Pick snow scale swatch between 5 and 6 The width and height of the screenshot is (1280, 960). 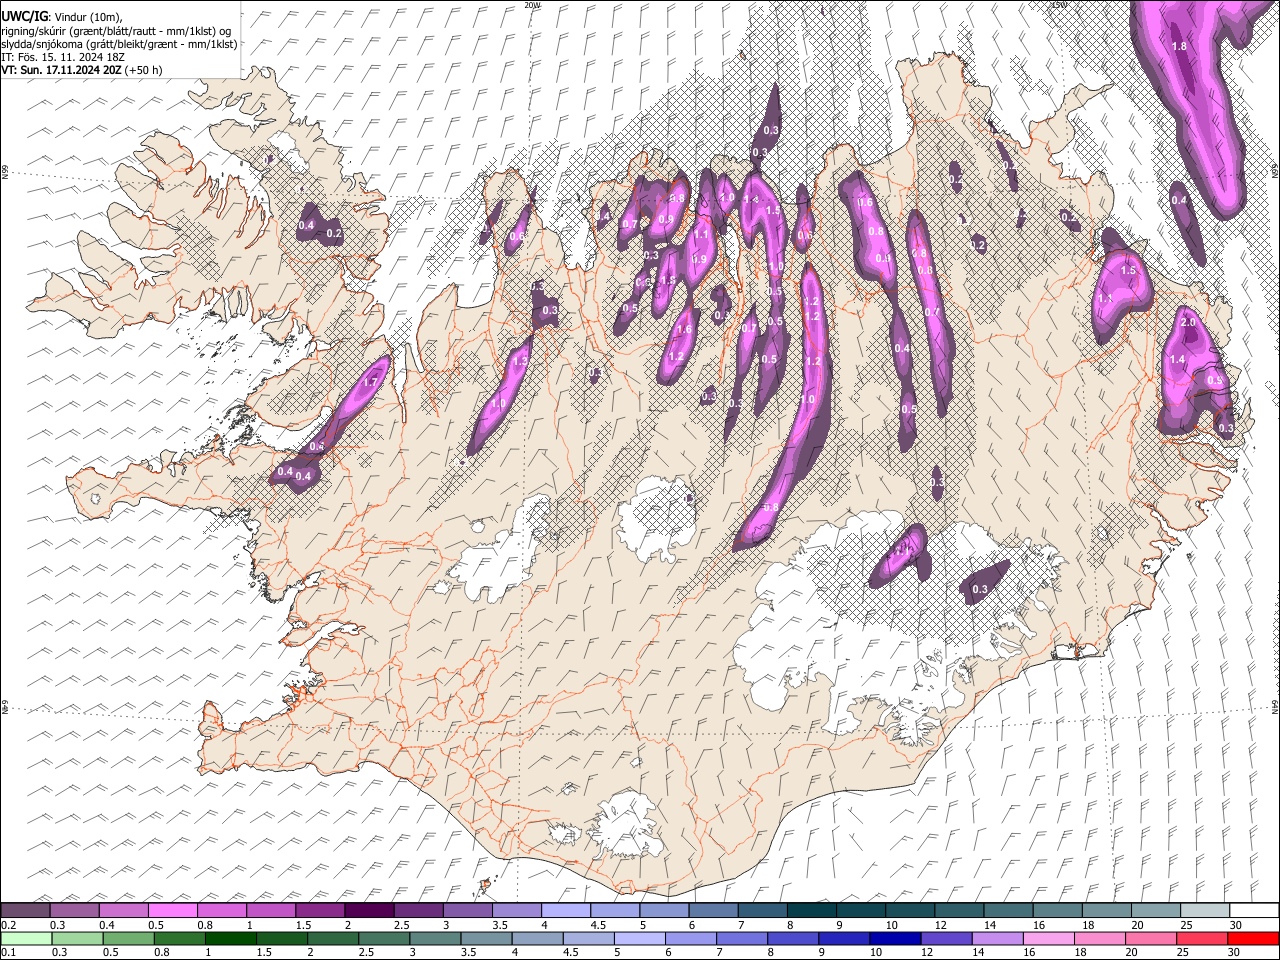(664, 910)
